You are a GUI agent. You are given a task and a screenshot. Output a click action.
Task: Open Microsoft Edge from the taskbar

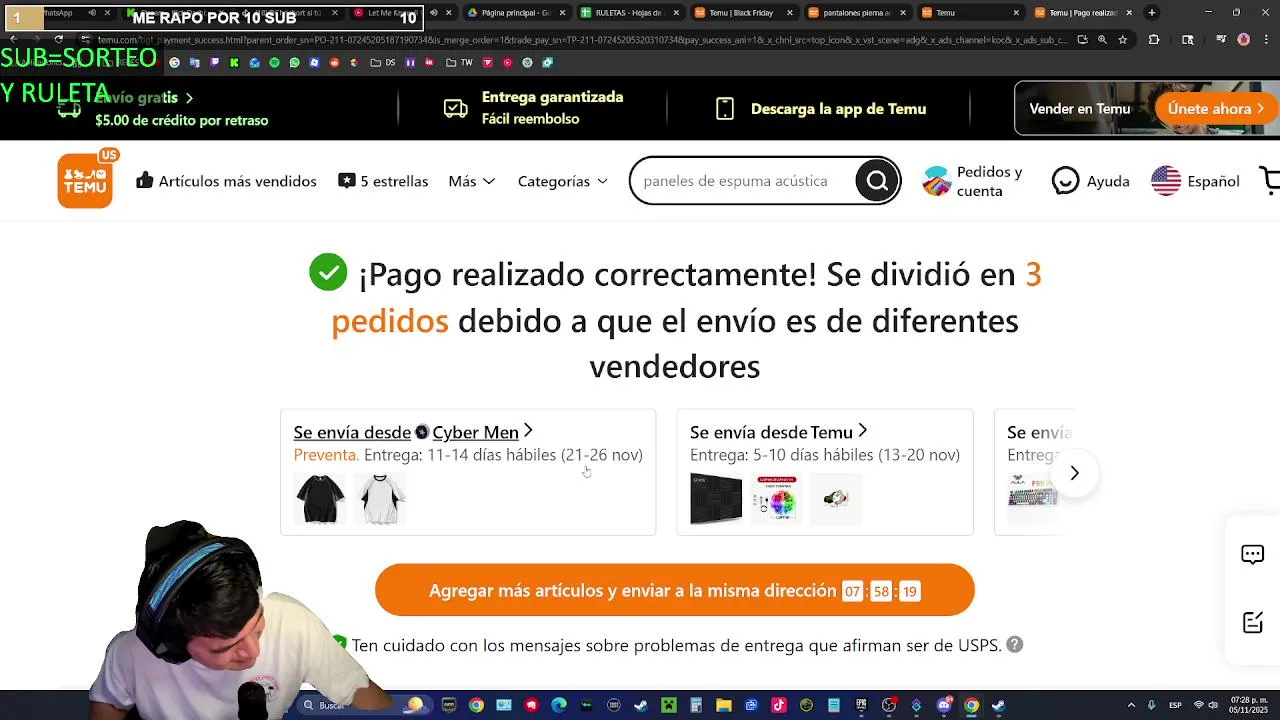tap(559, 706)
